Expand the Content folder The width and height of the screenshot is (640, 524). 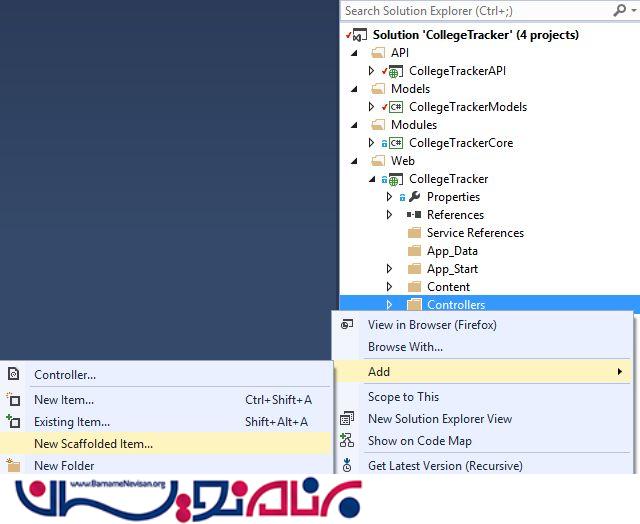coord(389,287)
